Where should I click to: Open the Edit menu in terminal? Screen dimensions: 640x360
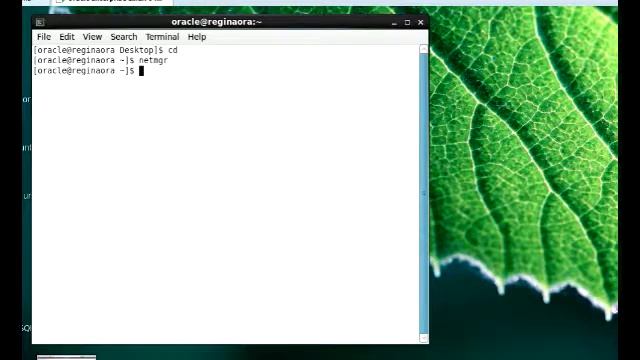tap(67, 37)
